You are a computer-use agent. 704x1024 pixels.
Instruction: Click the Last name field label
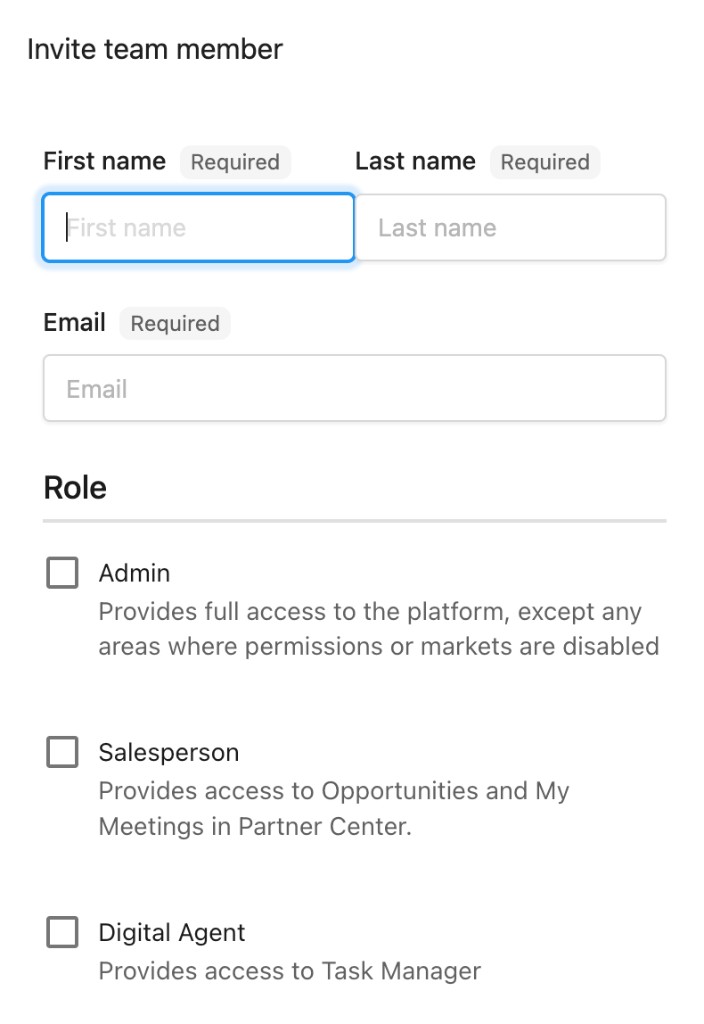[415, 161]
